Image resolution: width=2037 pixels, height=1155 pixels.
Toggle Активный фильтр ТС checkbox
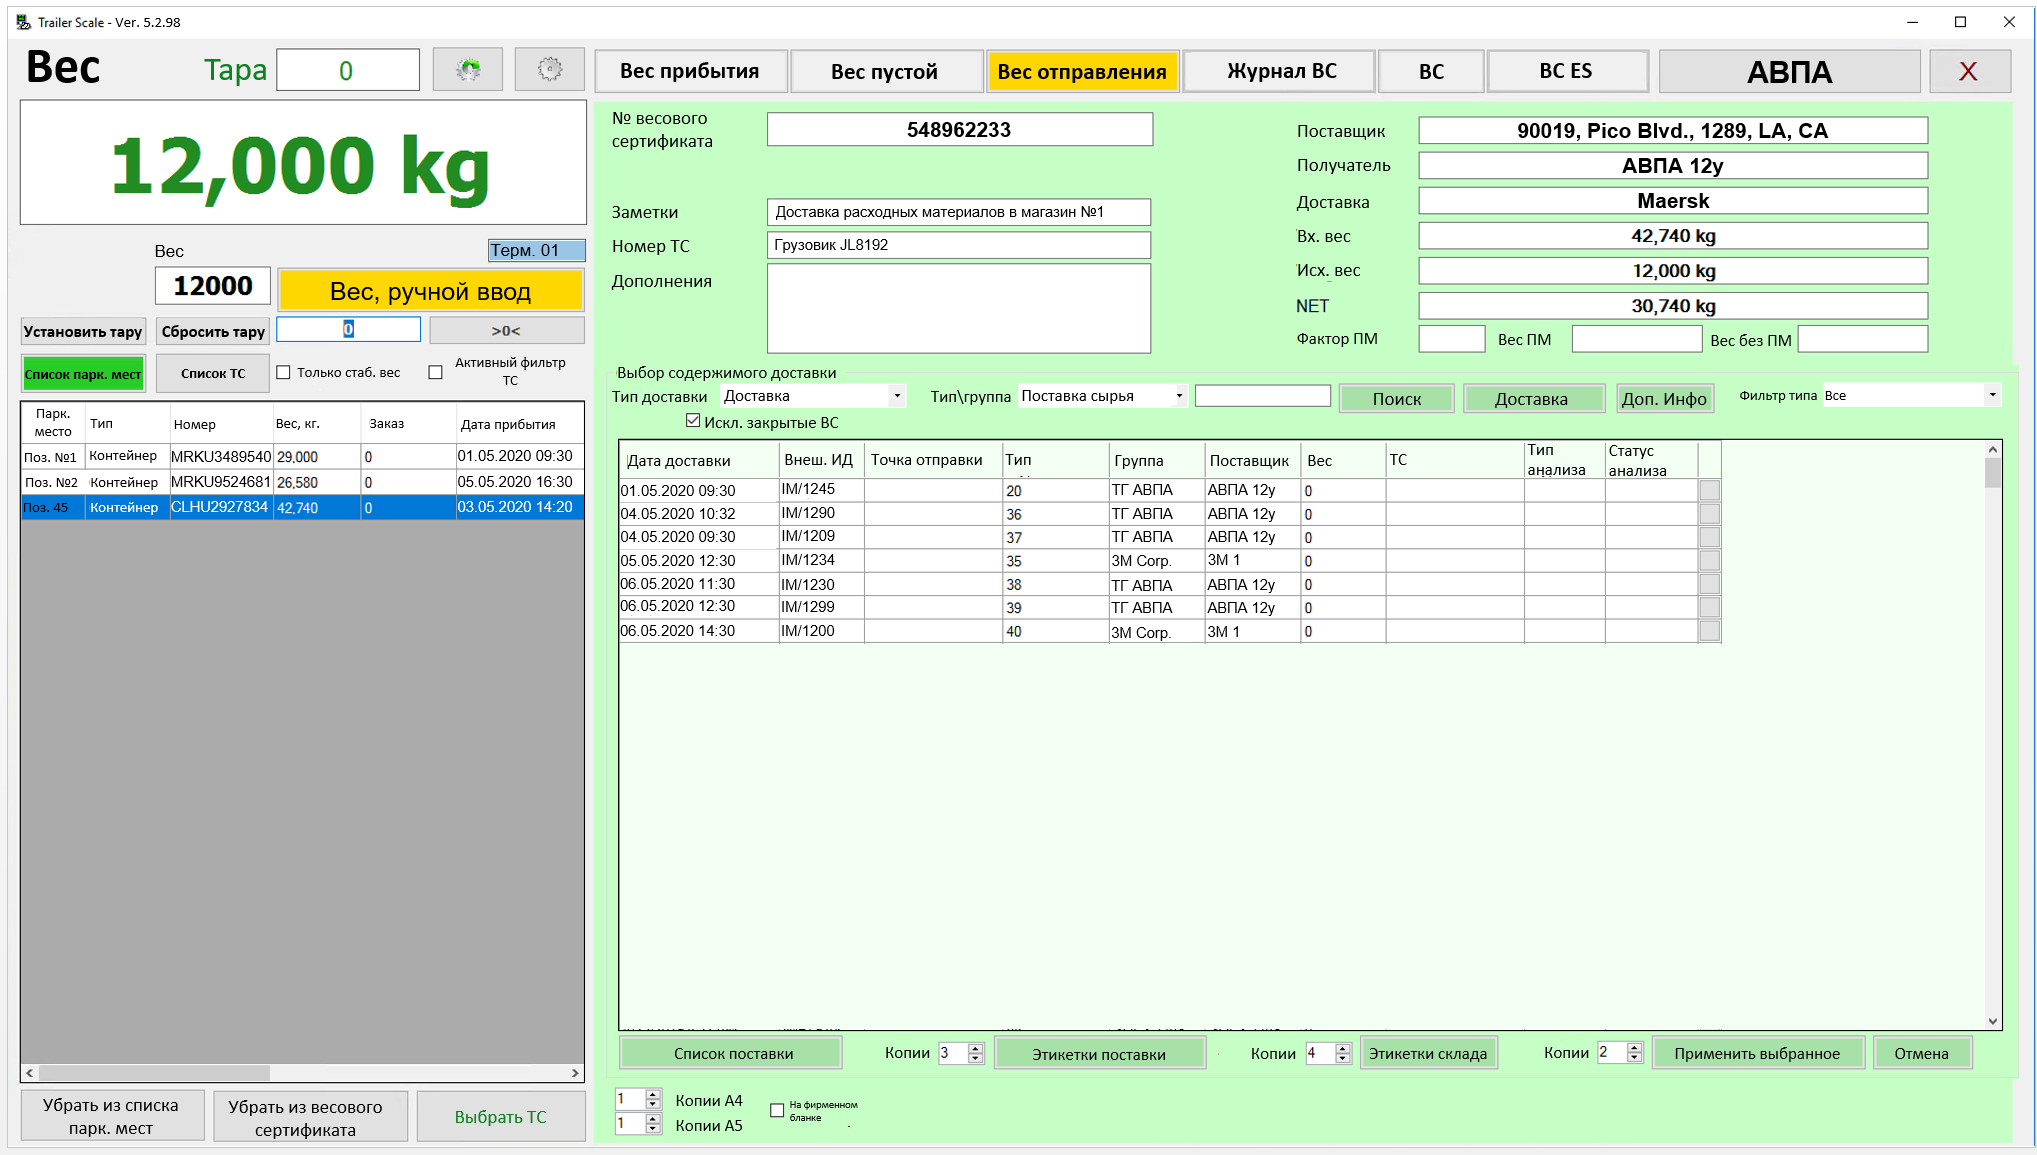[435, 372]
